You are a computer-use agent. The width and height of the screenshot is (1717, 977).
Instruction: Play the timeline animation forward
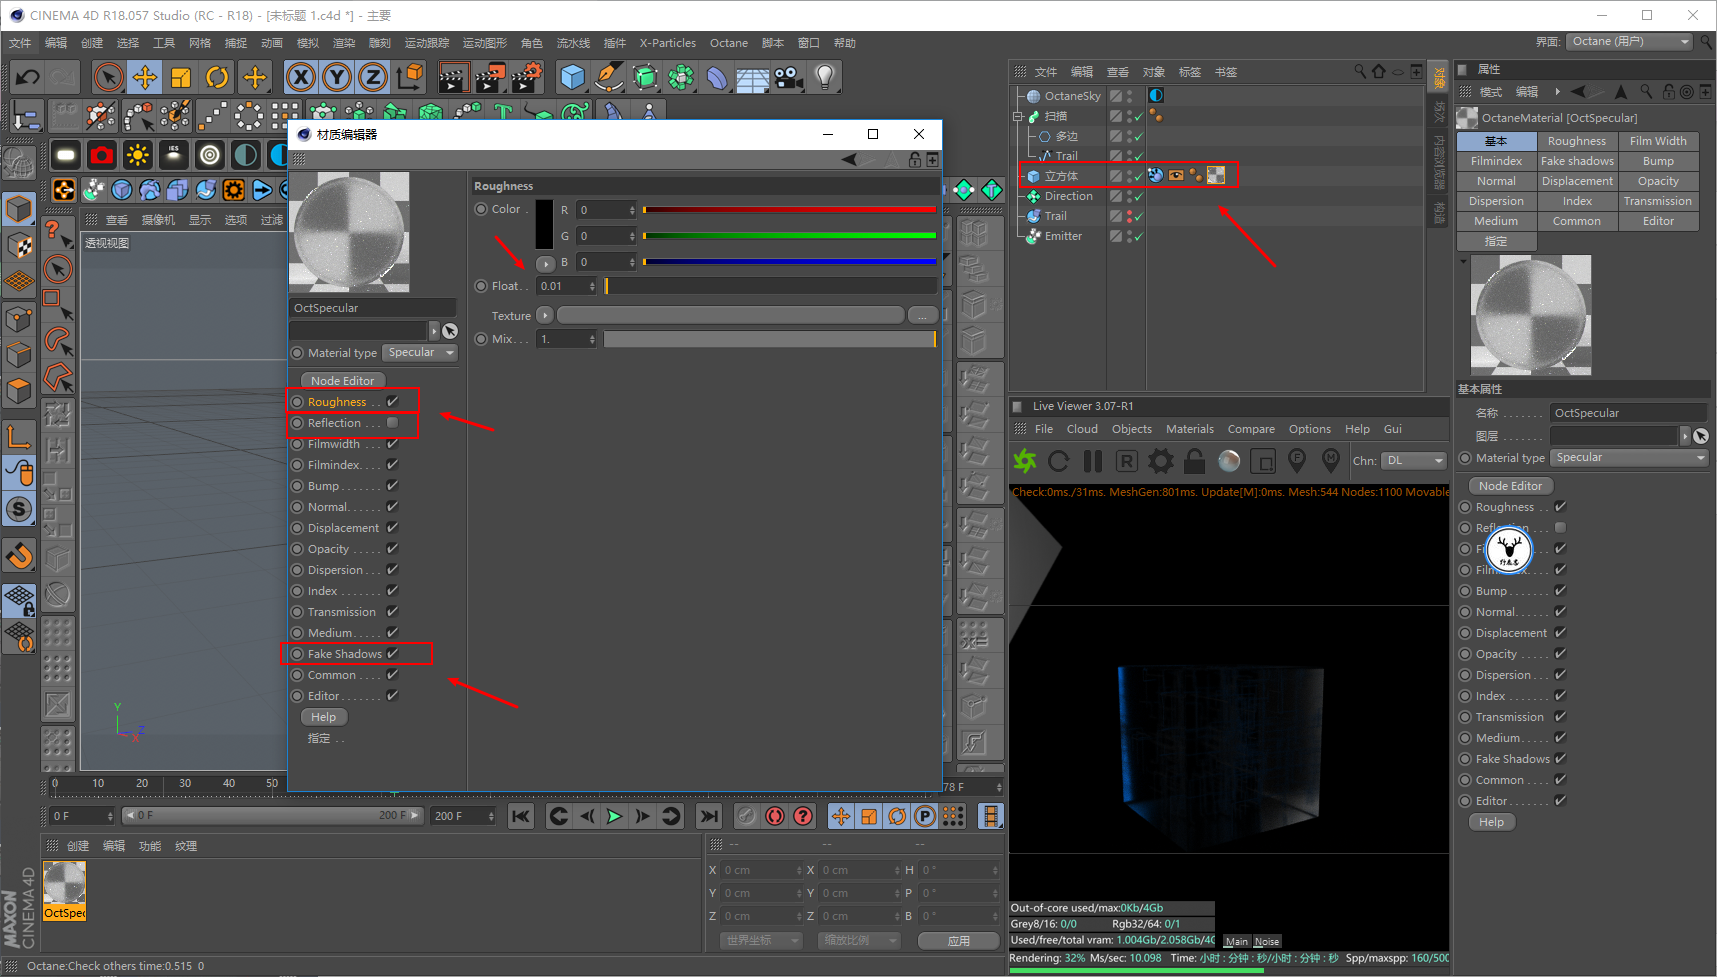click(614, 816)
